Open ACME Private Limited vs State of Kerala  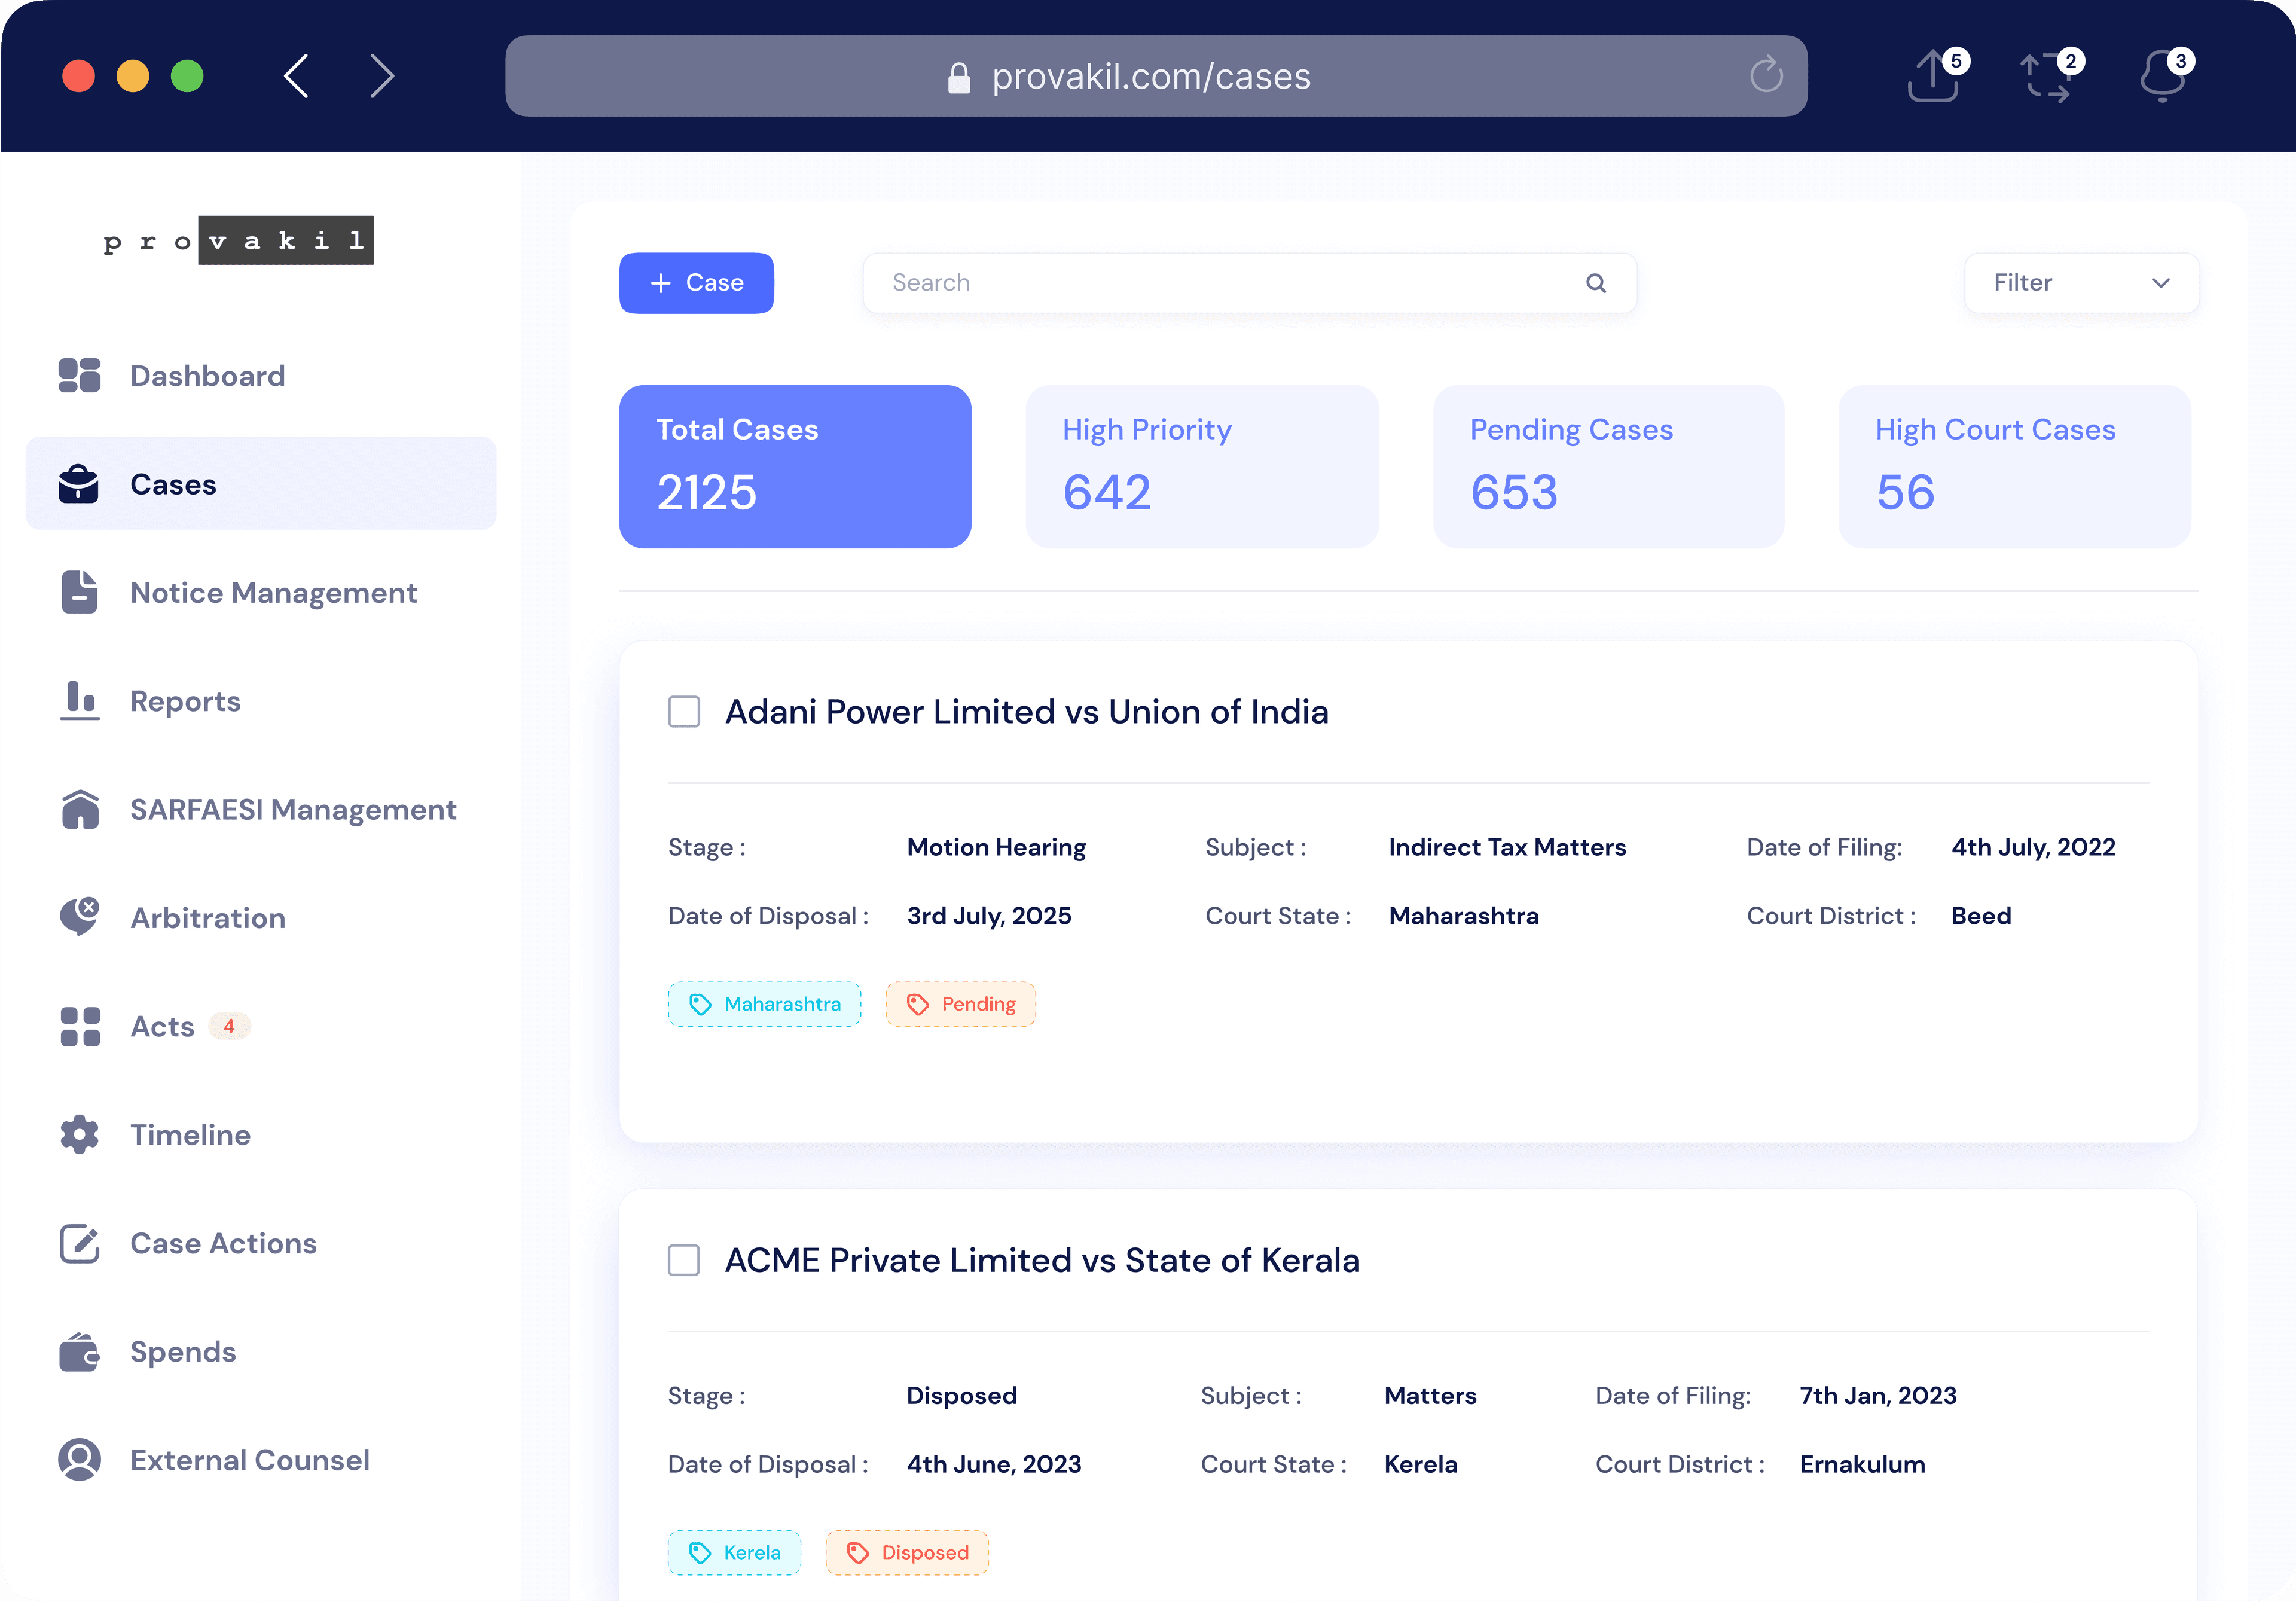coord(1042,1260)
